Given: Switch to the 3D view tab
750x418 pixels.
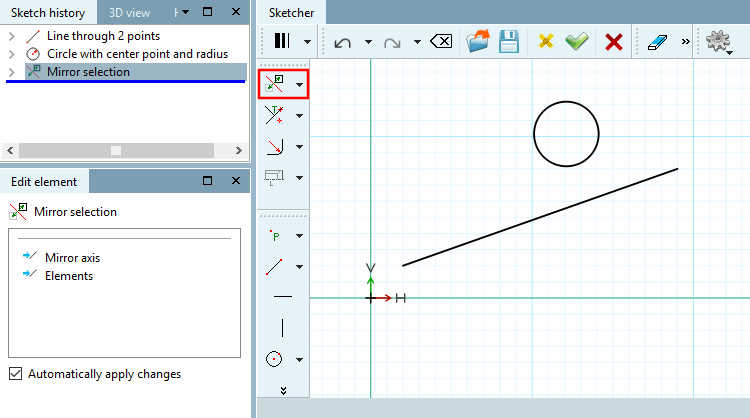Looking at the screenshot, I should click(129, 12).
